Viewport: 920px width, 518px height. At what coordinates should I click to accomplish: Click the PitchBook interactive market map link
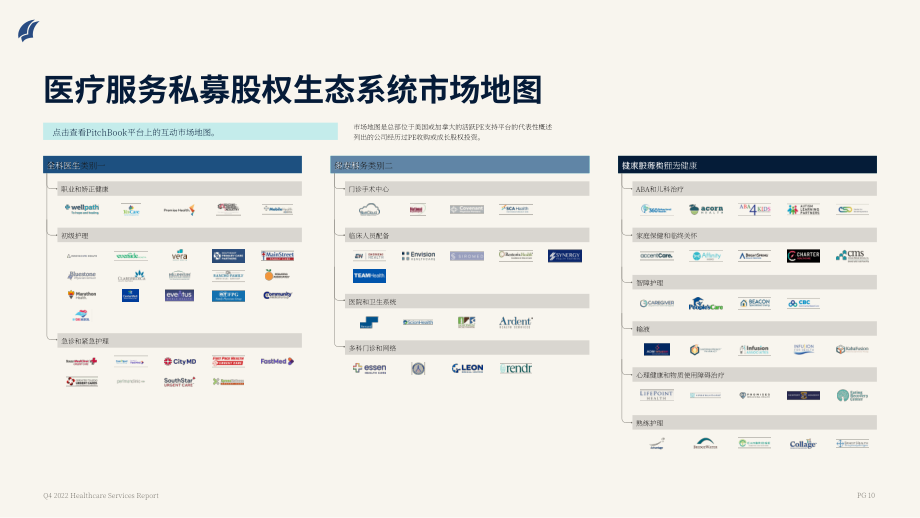tap(190, 132)
